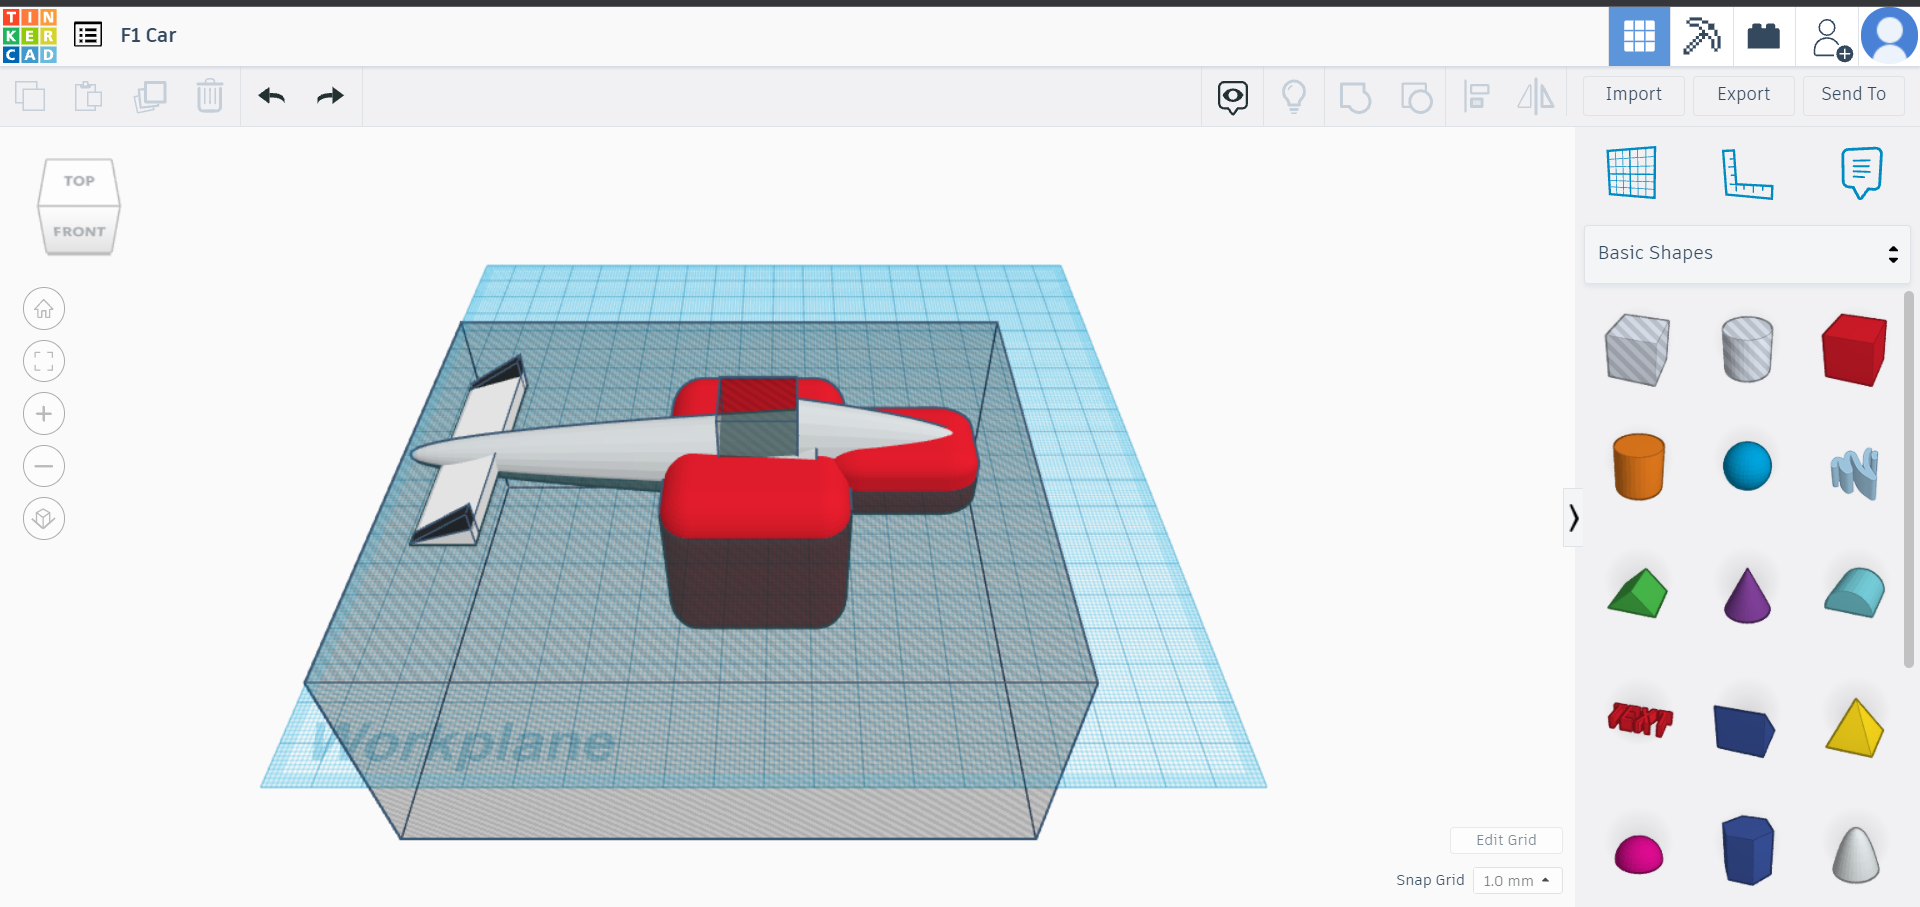Open the Snap Grid 1.0 mm dropdown
Image resolution: width=1920 pixels, height=907 pixels.
(1517, 881)
